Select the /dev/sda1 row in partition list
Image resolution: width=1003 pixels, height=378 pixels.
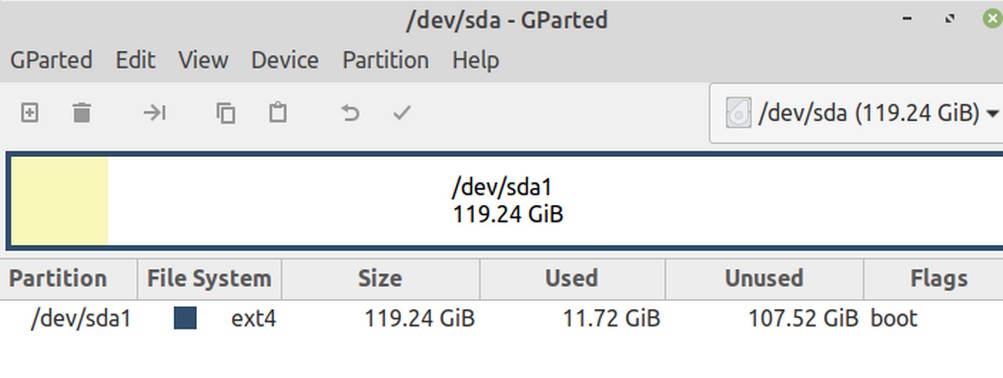click(x=502, y=318)
